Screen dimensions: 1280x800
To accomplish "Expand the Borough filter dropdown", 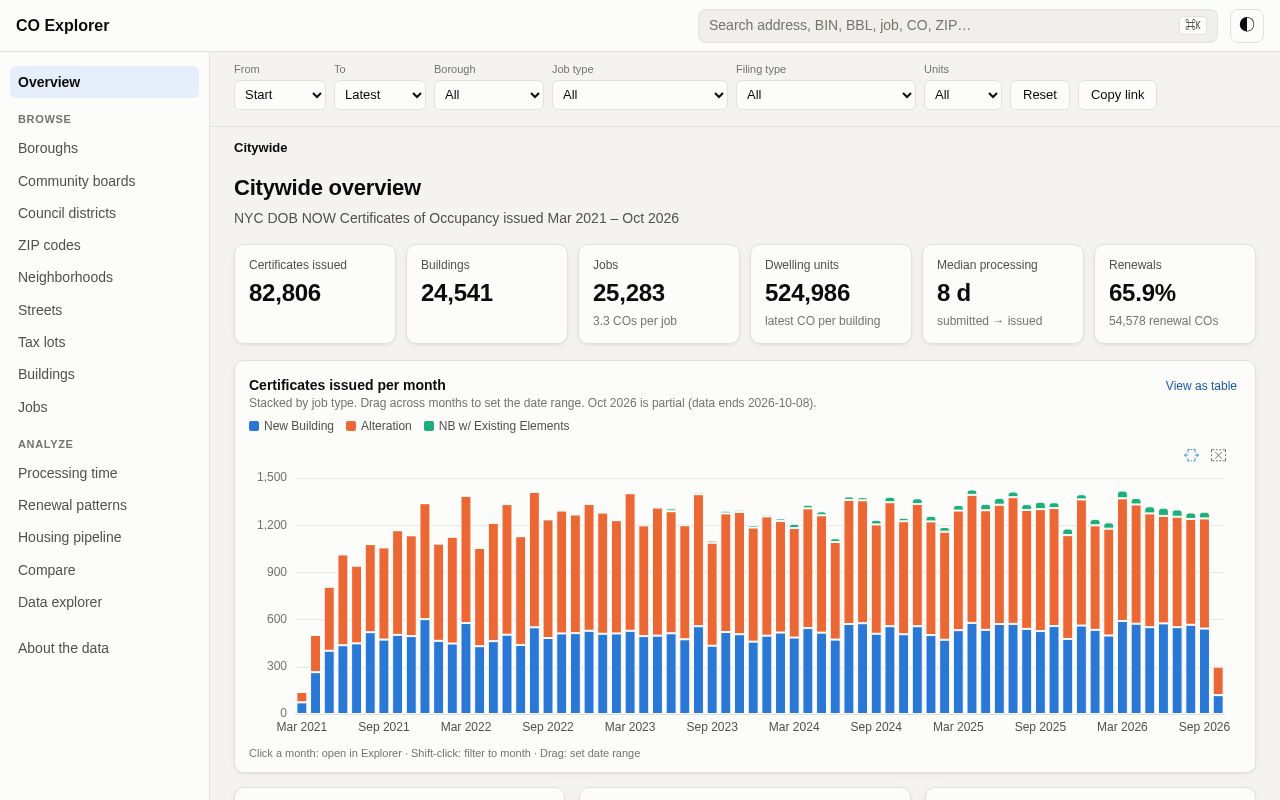I will point(489,95).
